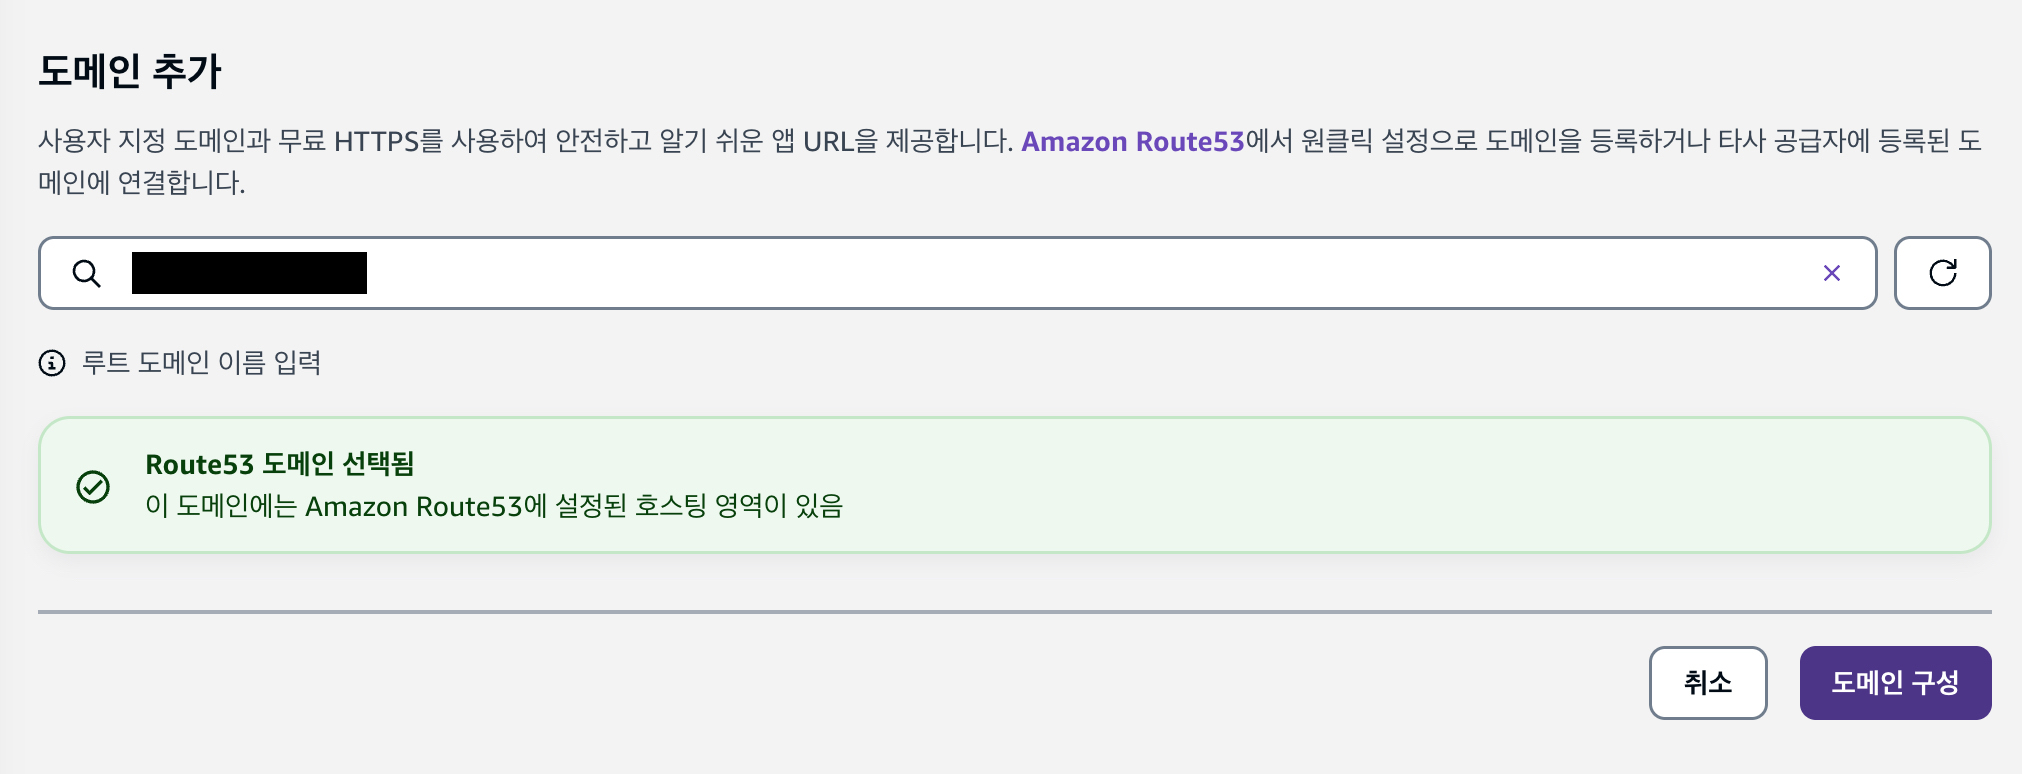Click the magnifier search icon
This screenshot has height=774, width=2022.
point(87,273)
